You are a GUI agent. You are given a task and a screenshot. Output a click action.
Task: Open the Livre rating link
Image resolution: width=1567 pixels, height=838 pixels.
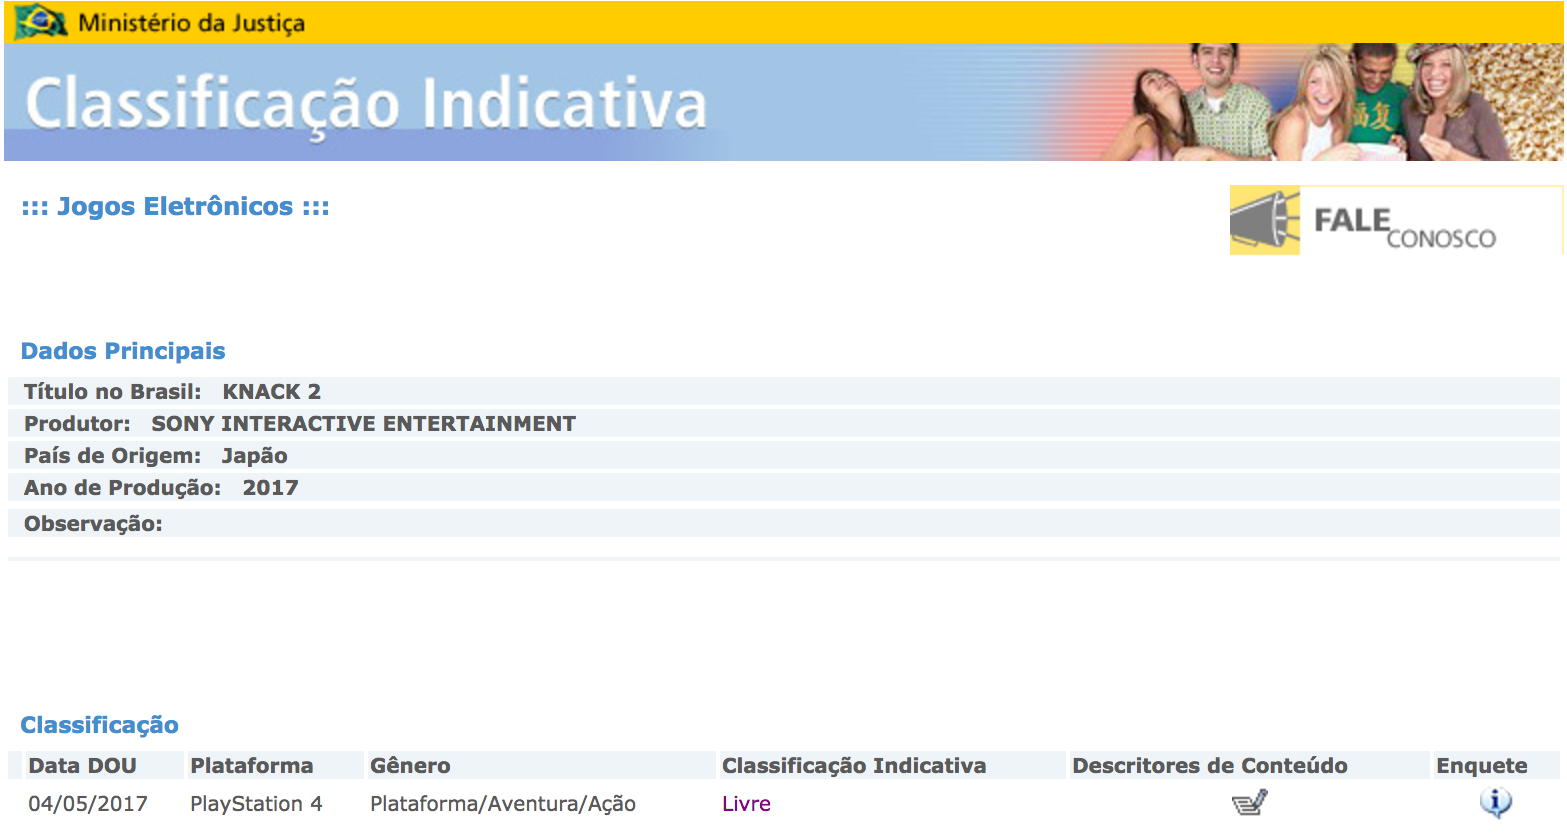tap(746, 804)
